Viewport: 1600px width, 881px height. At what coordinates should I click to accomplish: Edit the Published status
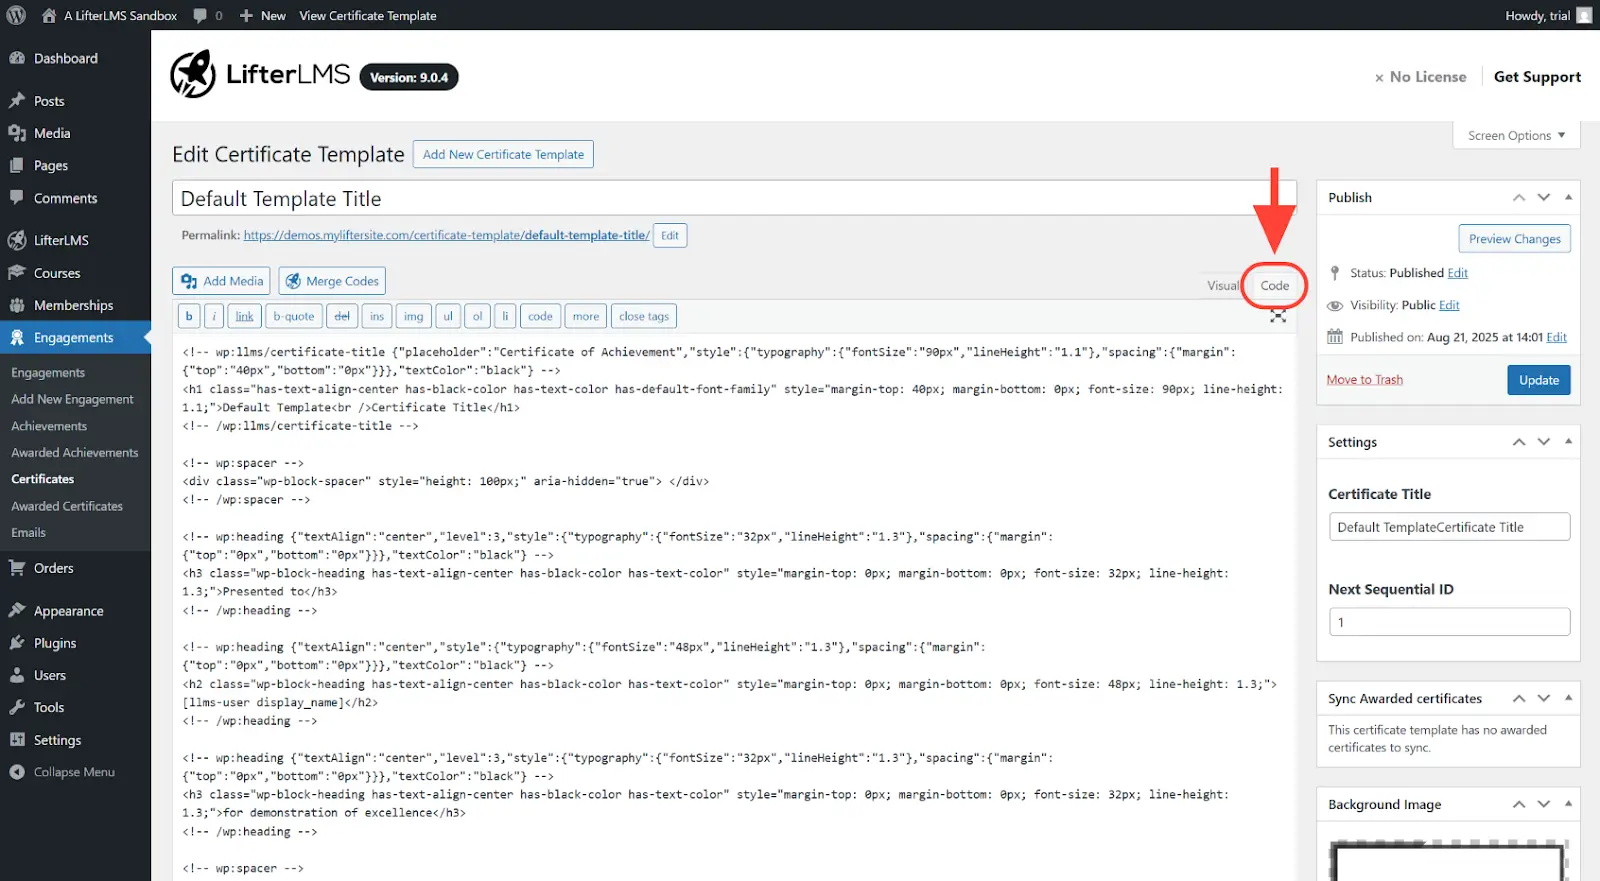[1458, 273]
